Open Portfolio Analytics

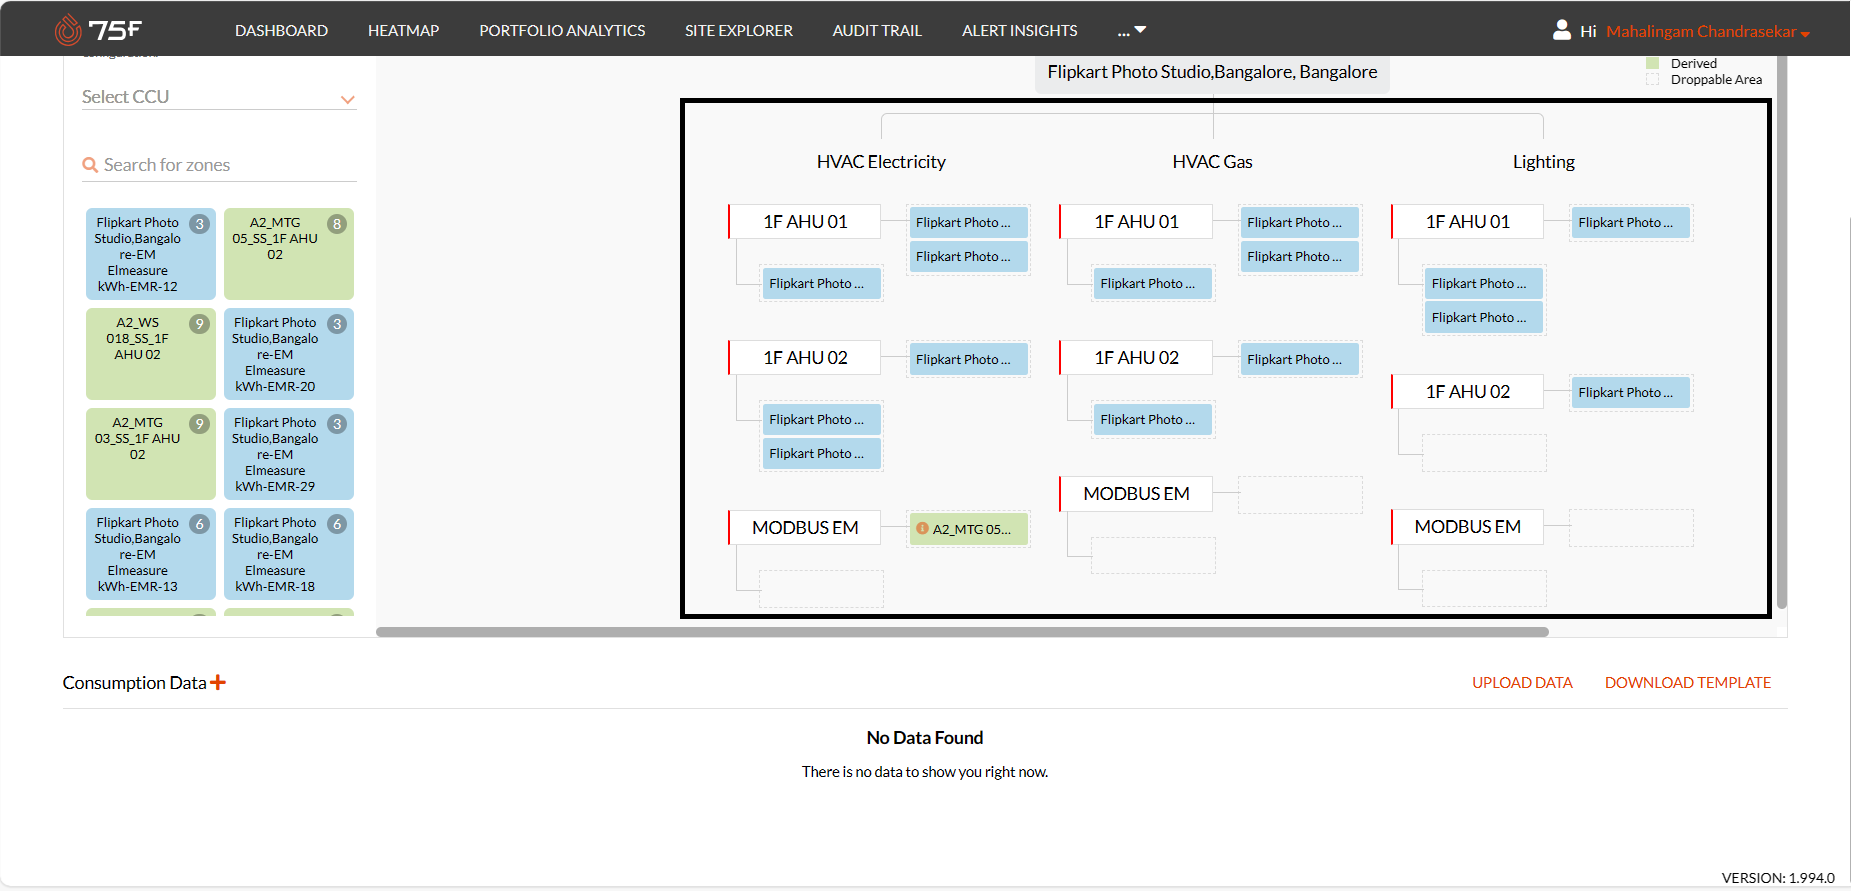point(562,30)
